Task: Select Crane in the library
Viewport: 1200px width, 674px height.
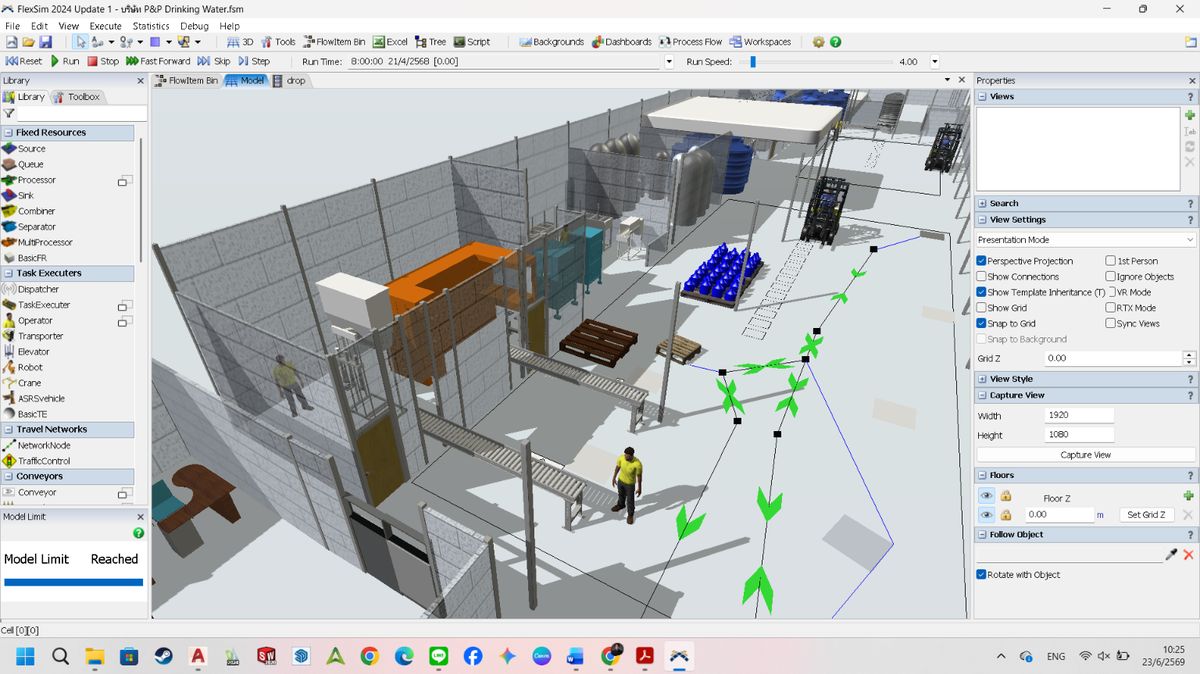Action: point(29,383)
